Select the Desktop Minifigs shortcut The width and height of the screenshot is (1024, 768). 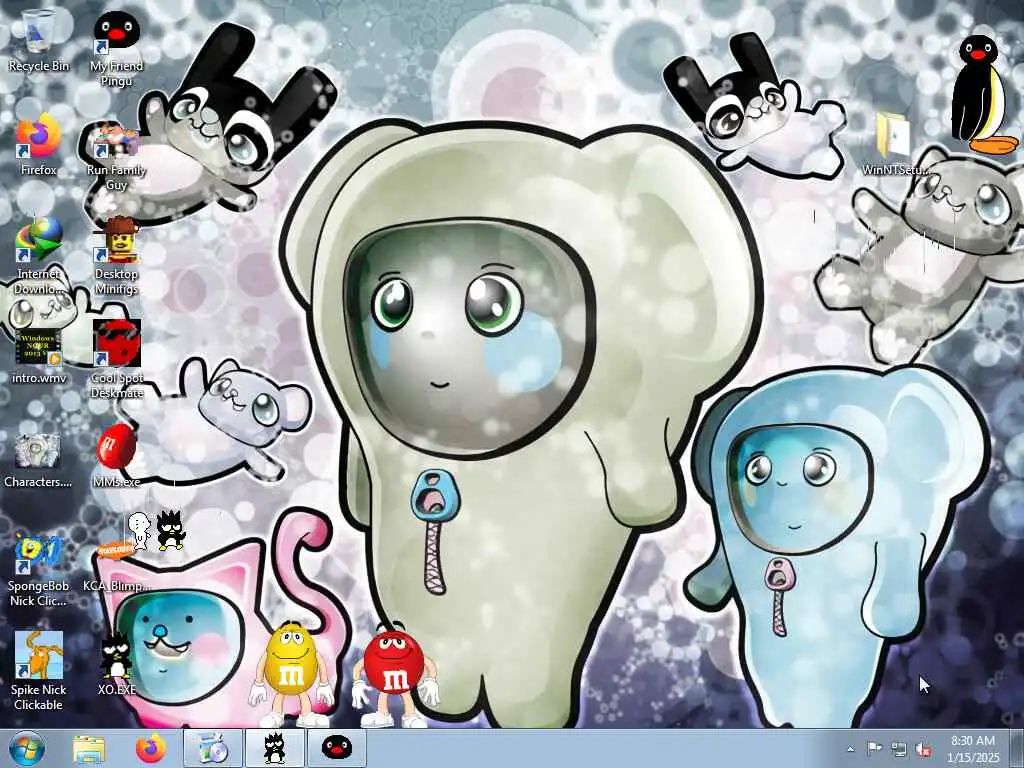116,256
